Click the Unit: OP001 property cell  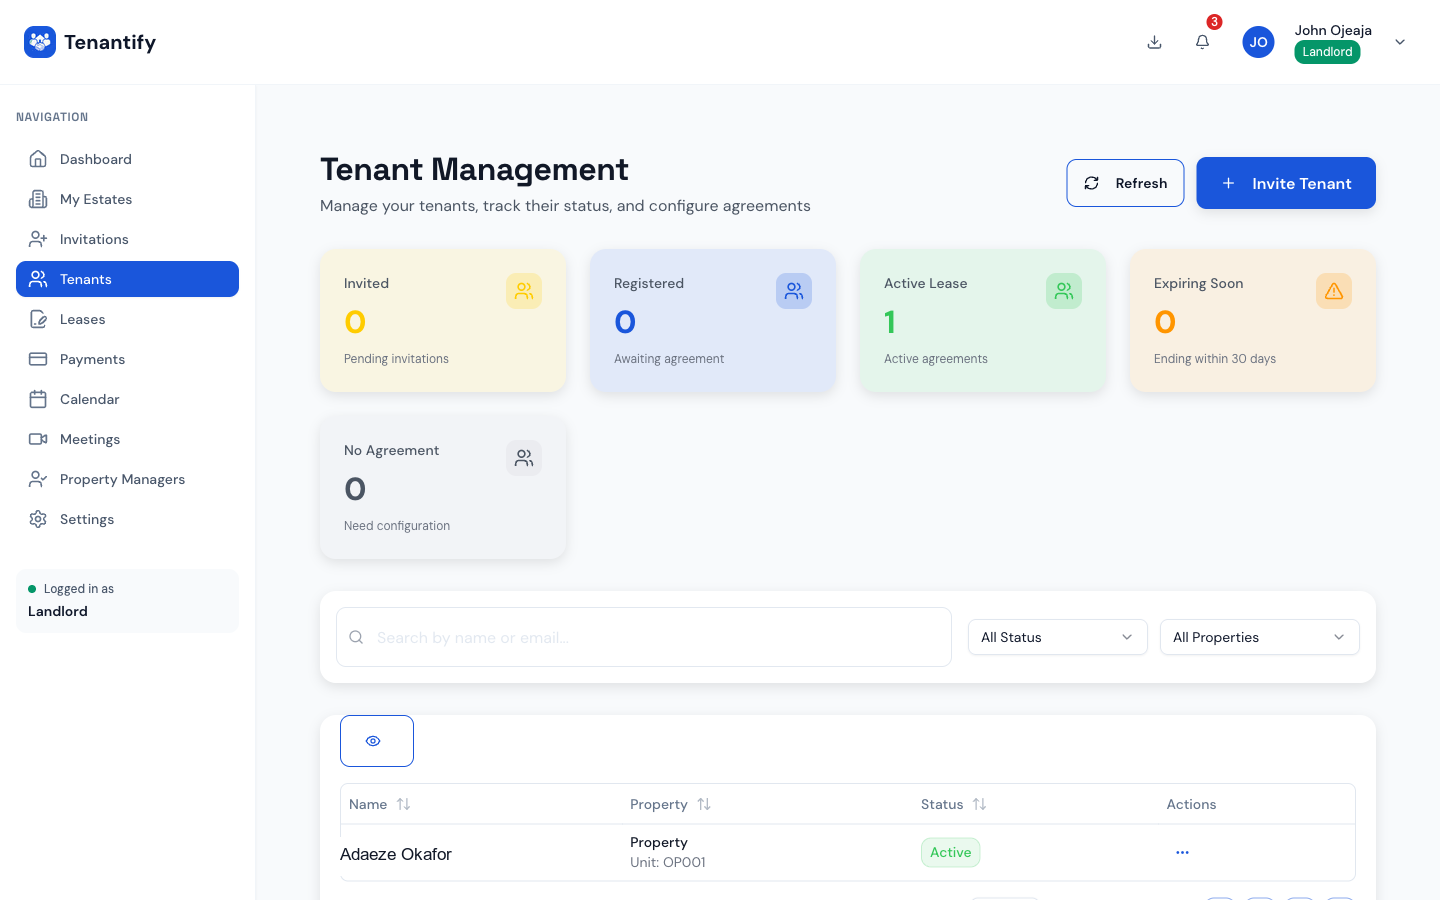(668, 862)
